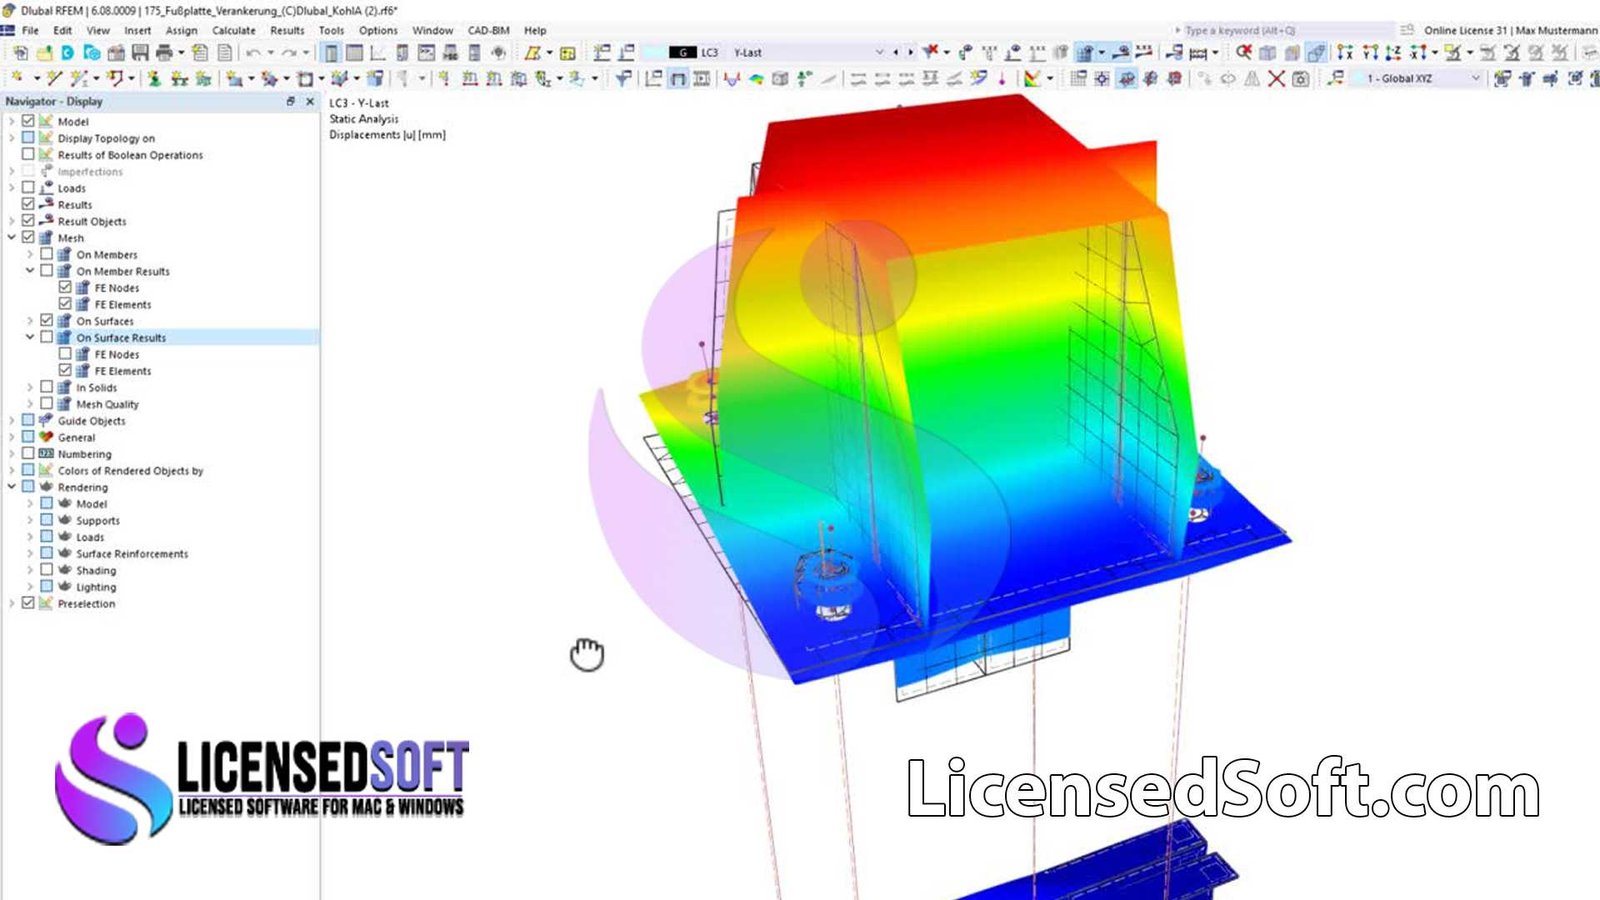The width and height of the screenshot is (1600, 900).
Task: Close the Navigator - Display panel
Action: 310,101
